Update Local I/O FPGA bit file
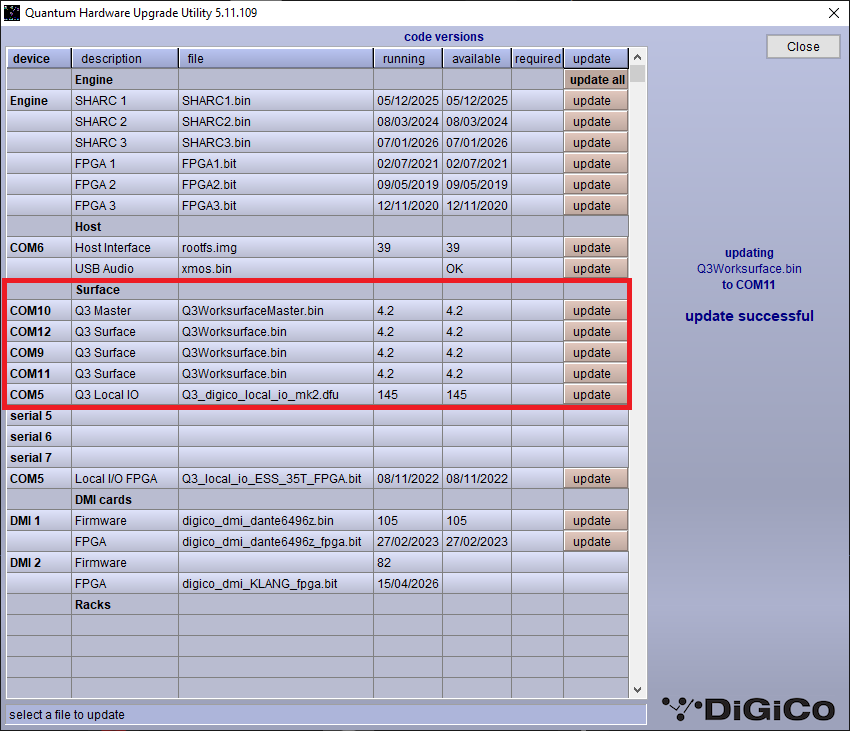Viewport: 850px width, 731px height. click(596, 479)
